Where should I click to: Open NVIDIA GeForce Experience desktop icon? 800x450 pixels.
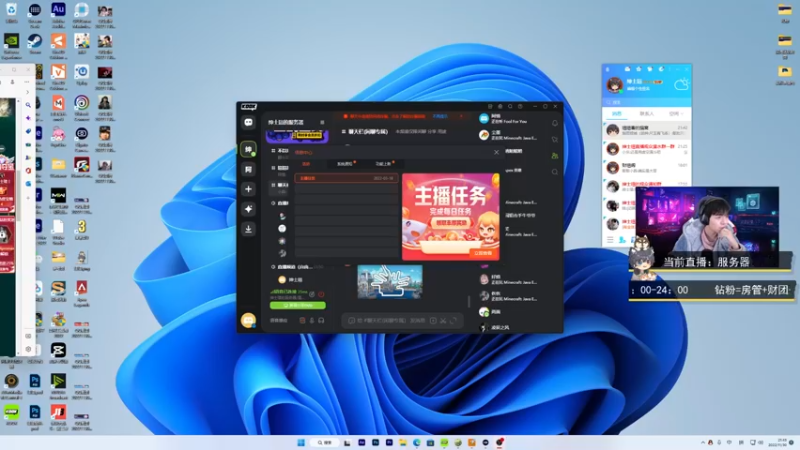point(11,46)
